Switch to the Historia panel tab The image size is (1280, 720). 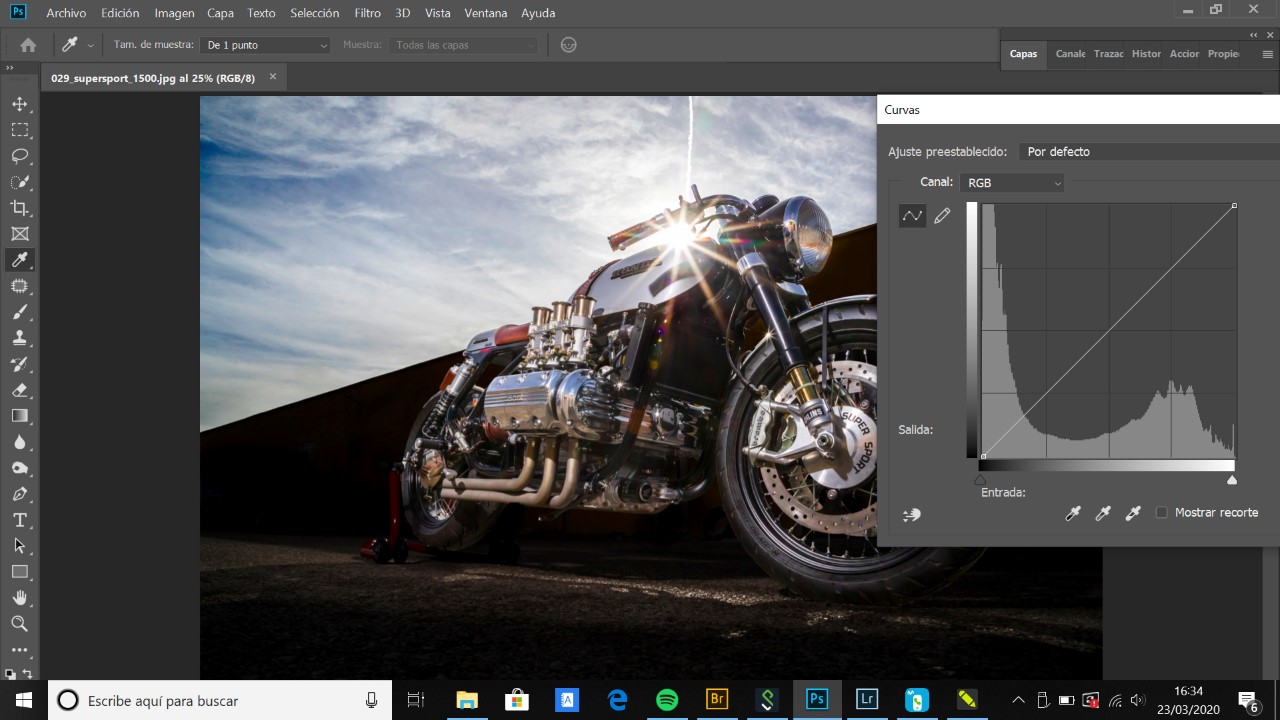click(x=1146, y=54)
